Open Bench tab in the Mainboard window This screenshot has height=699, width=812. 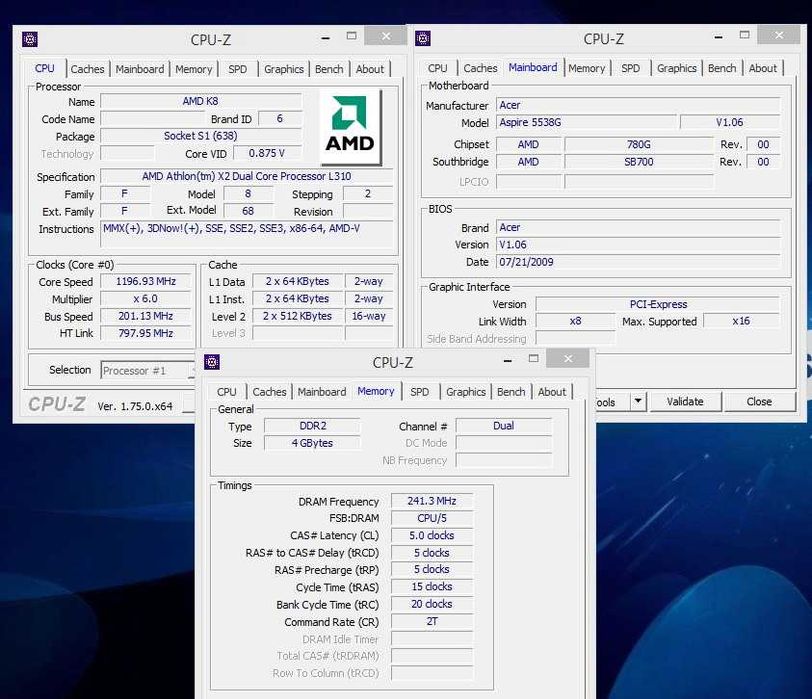click(722, 68)
